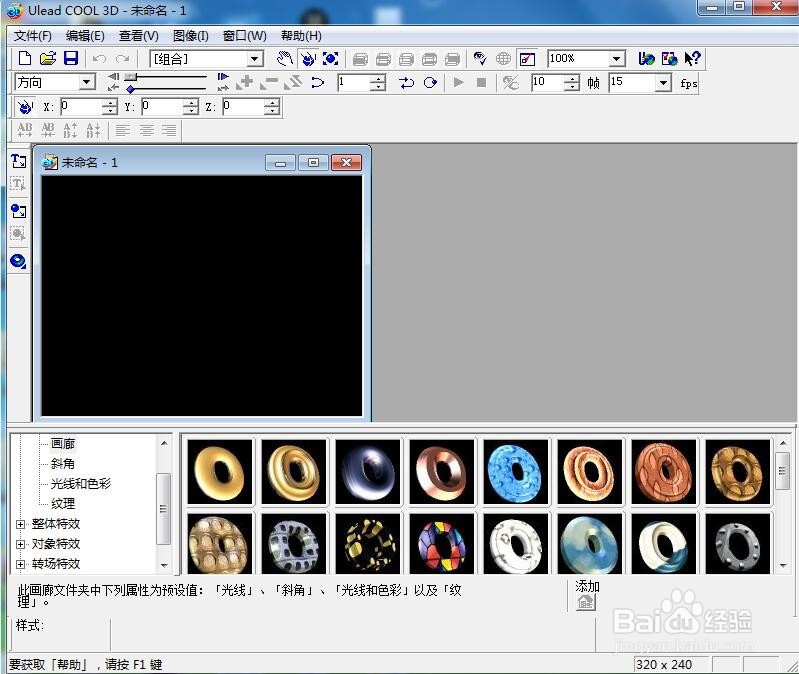Select the Size object tool

[331, 59]
